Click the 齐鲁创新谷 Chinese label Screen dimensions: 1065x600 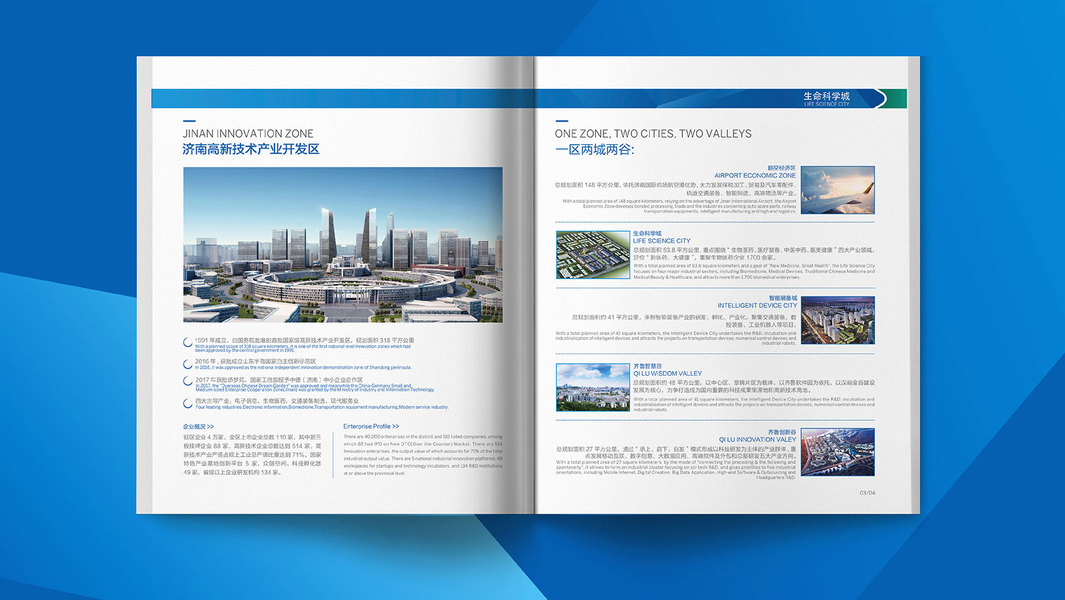tap(782, 432)
